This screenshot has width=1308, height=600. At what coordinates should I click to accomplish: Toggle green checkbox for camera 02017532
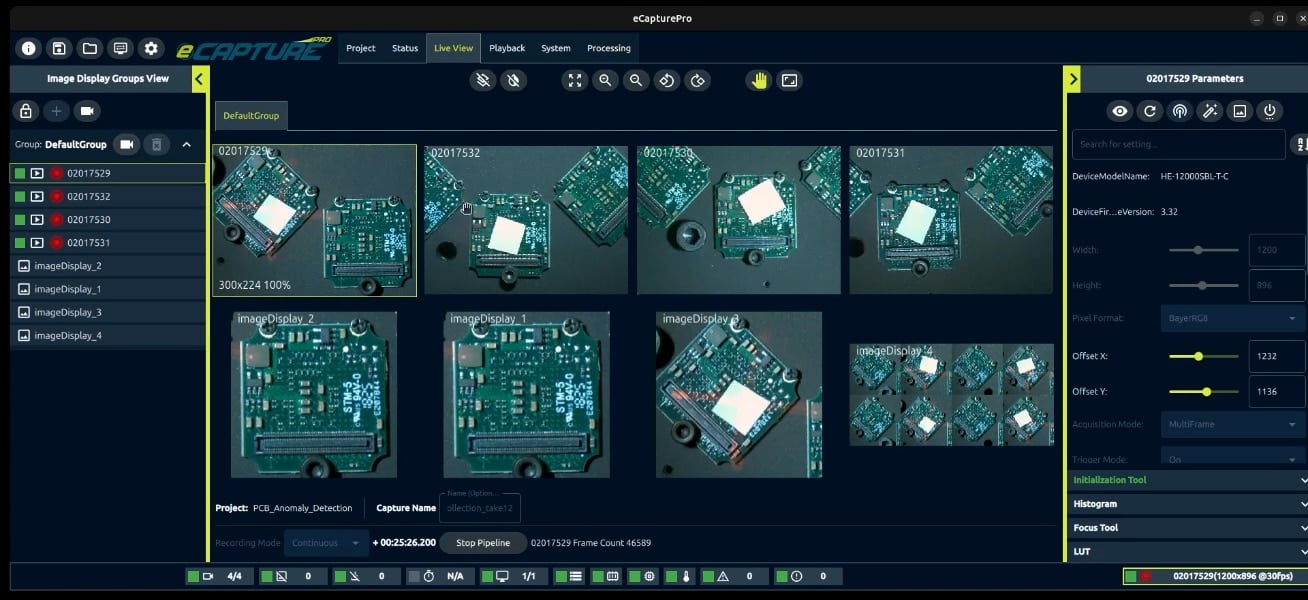point(20,196)
